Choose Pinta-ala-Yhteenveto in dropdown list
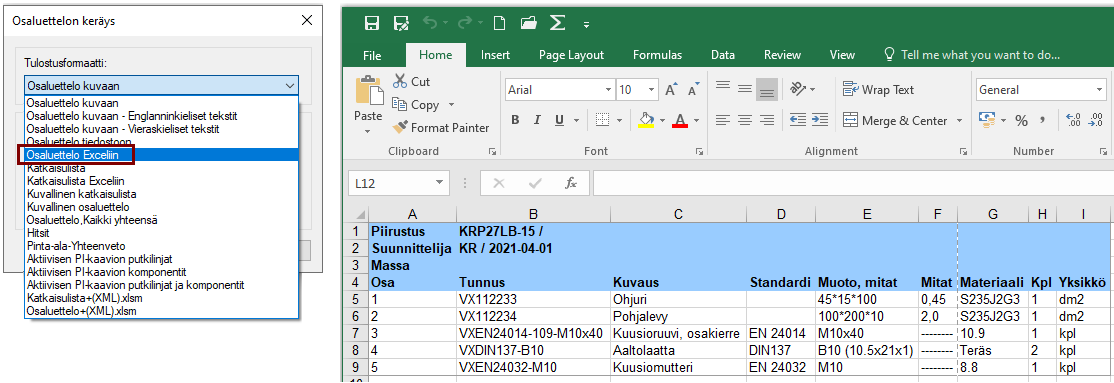 (161, 246)
